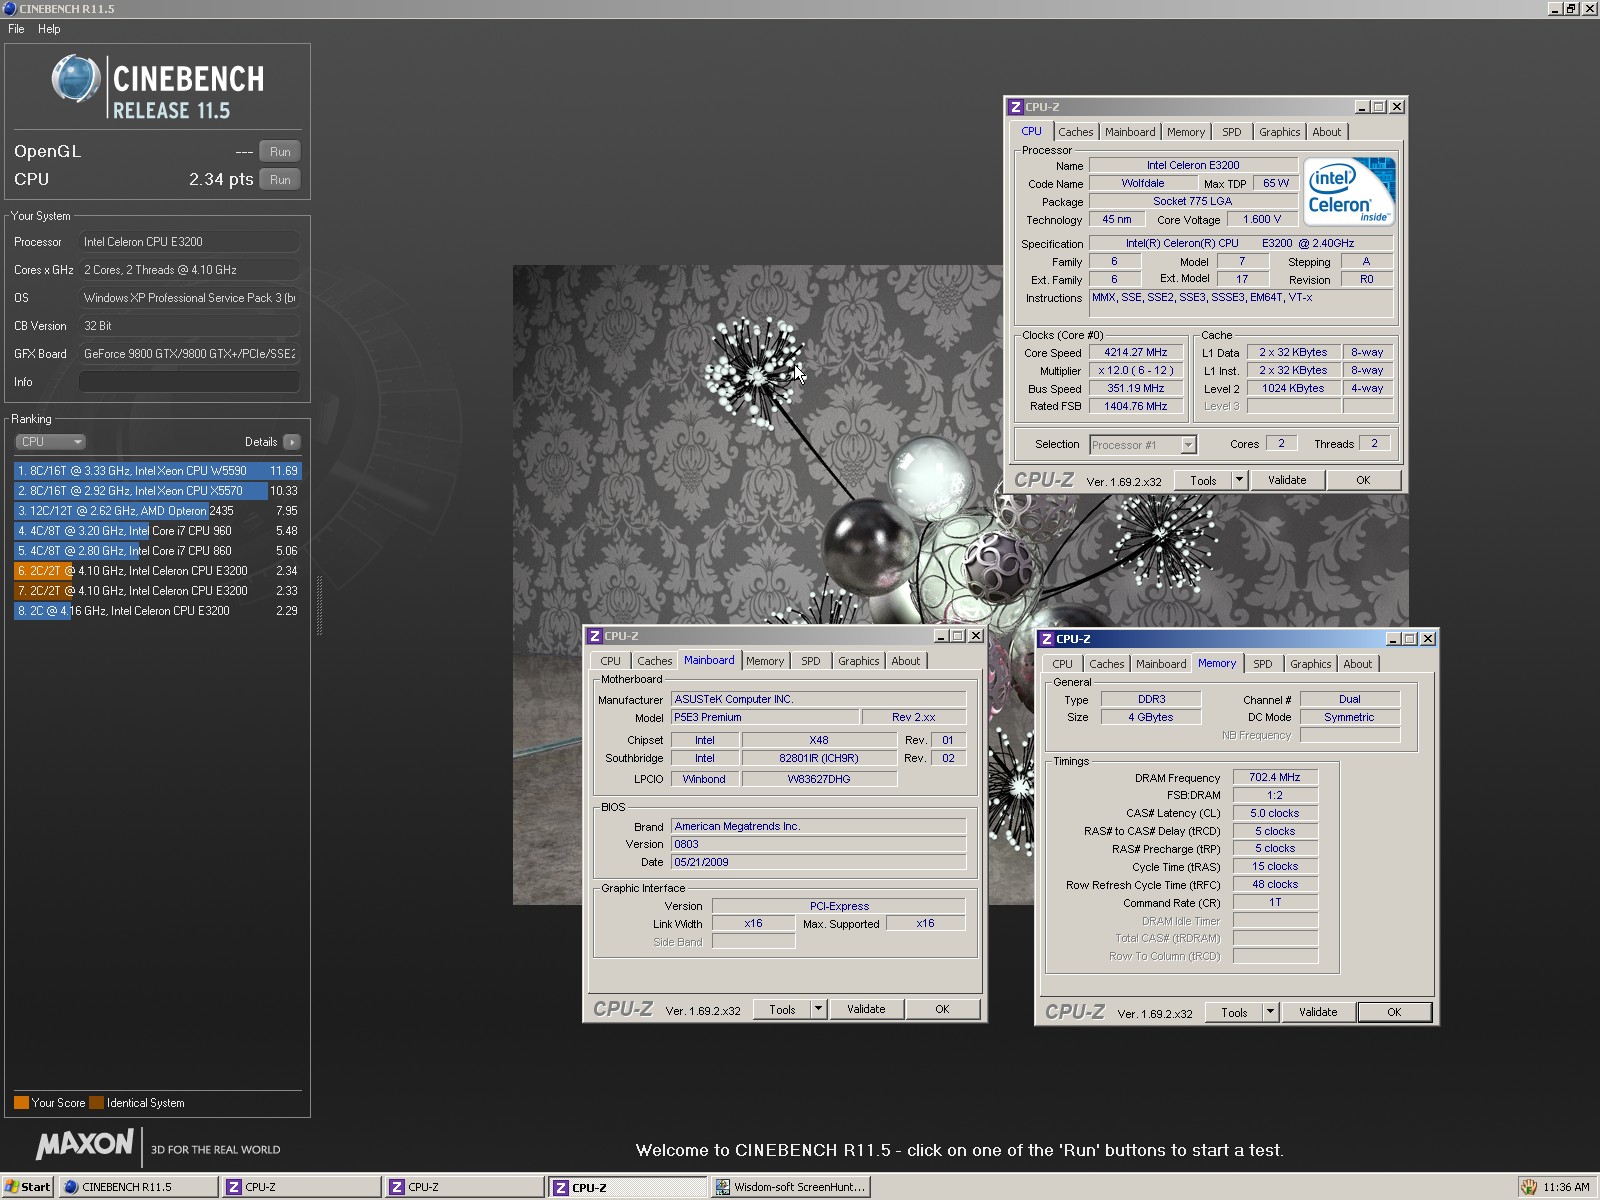Open the Tools dropdown arrow in the CPU window
Image resolution: width=1600 pixels, height=1200 pixels.
tap(1239, 480)
